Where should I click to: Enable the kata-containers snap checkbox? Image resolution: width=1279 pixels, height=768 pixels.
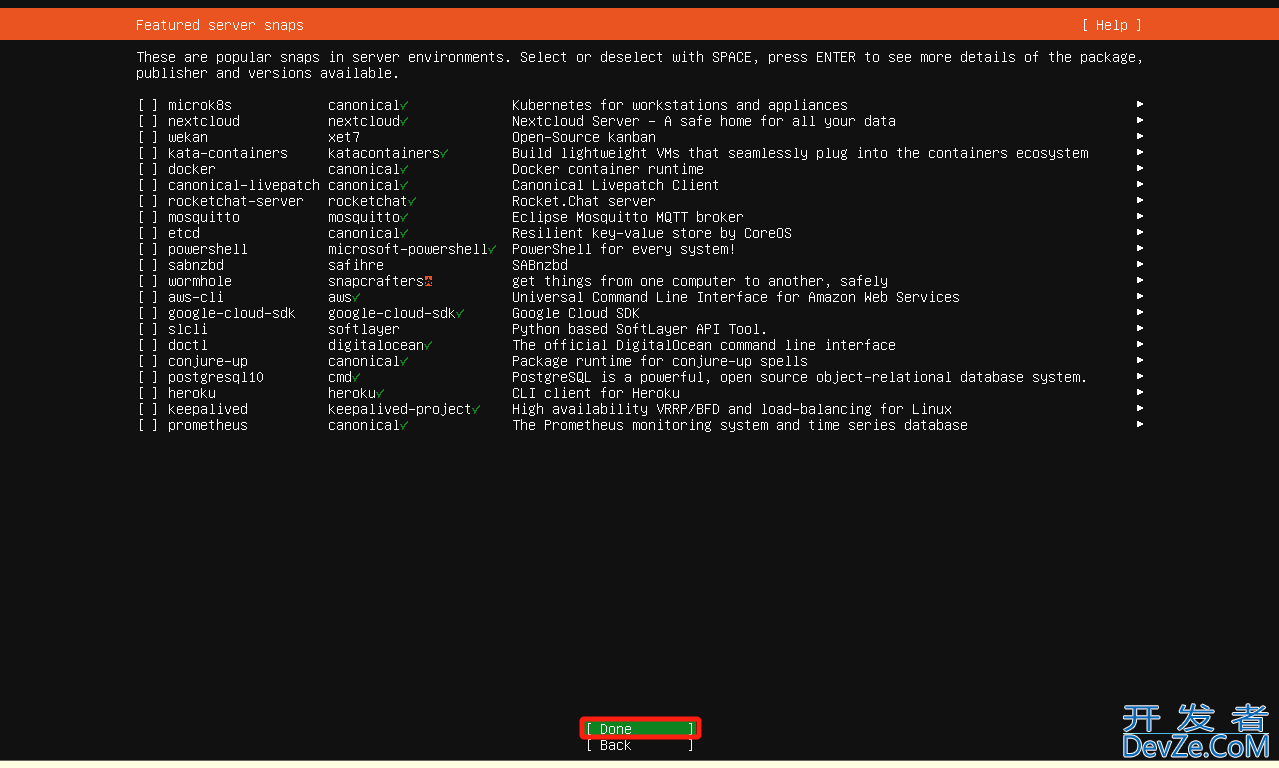[x=148, y=153]
